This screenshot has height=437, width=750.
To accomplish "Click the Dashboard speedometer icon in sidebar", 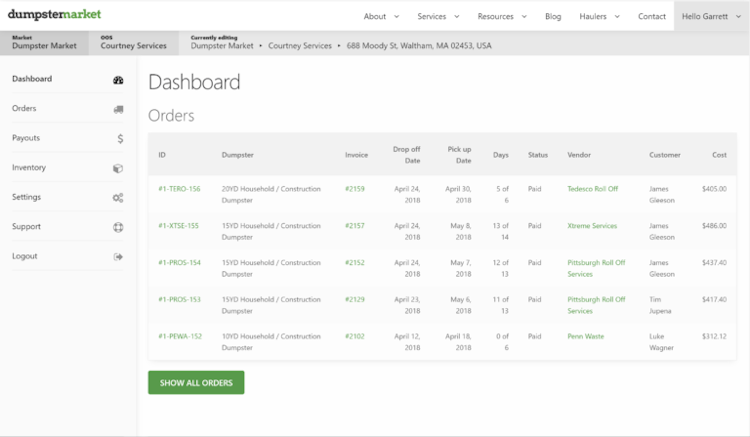I will tap(118, 80).
